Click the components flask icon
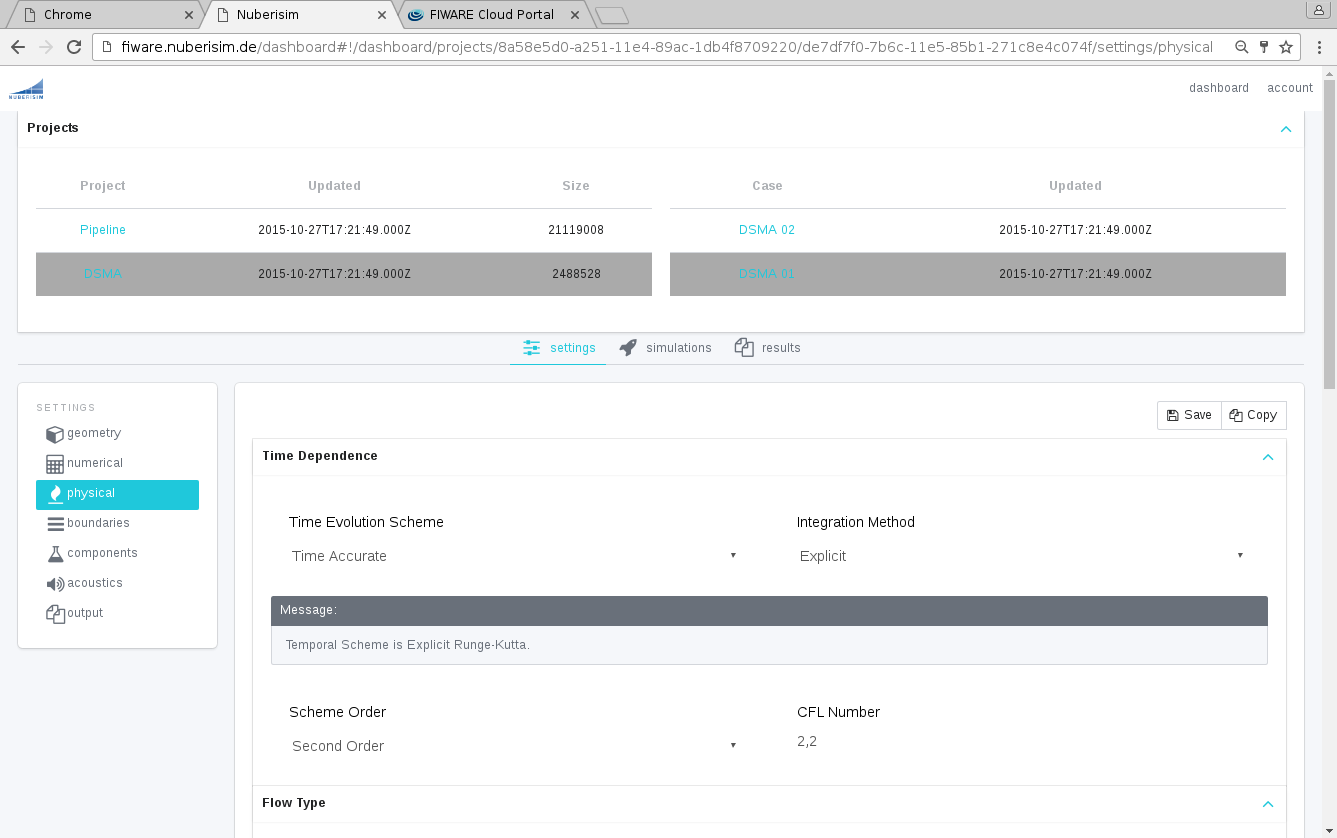The image size is (1337, 838). point(55,554)
